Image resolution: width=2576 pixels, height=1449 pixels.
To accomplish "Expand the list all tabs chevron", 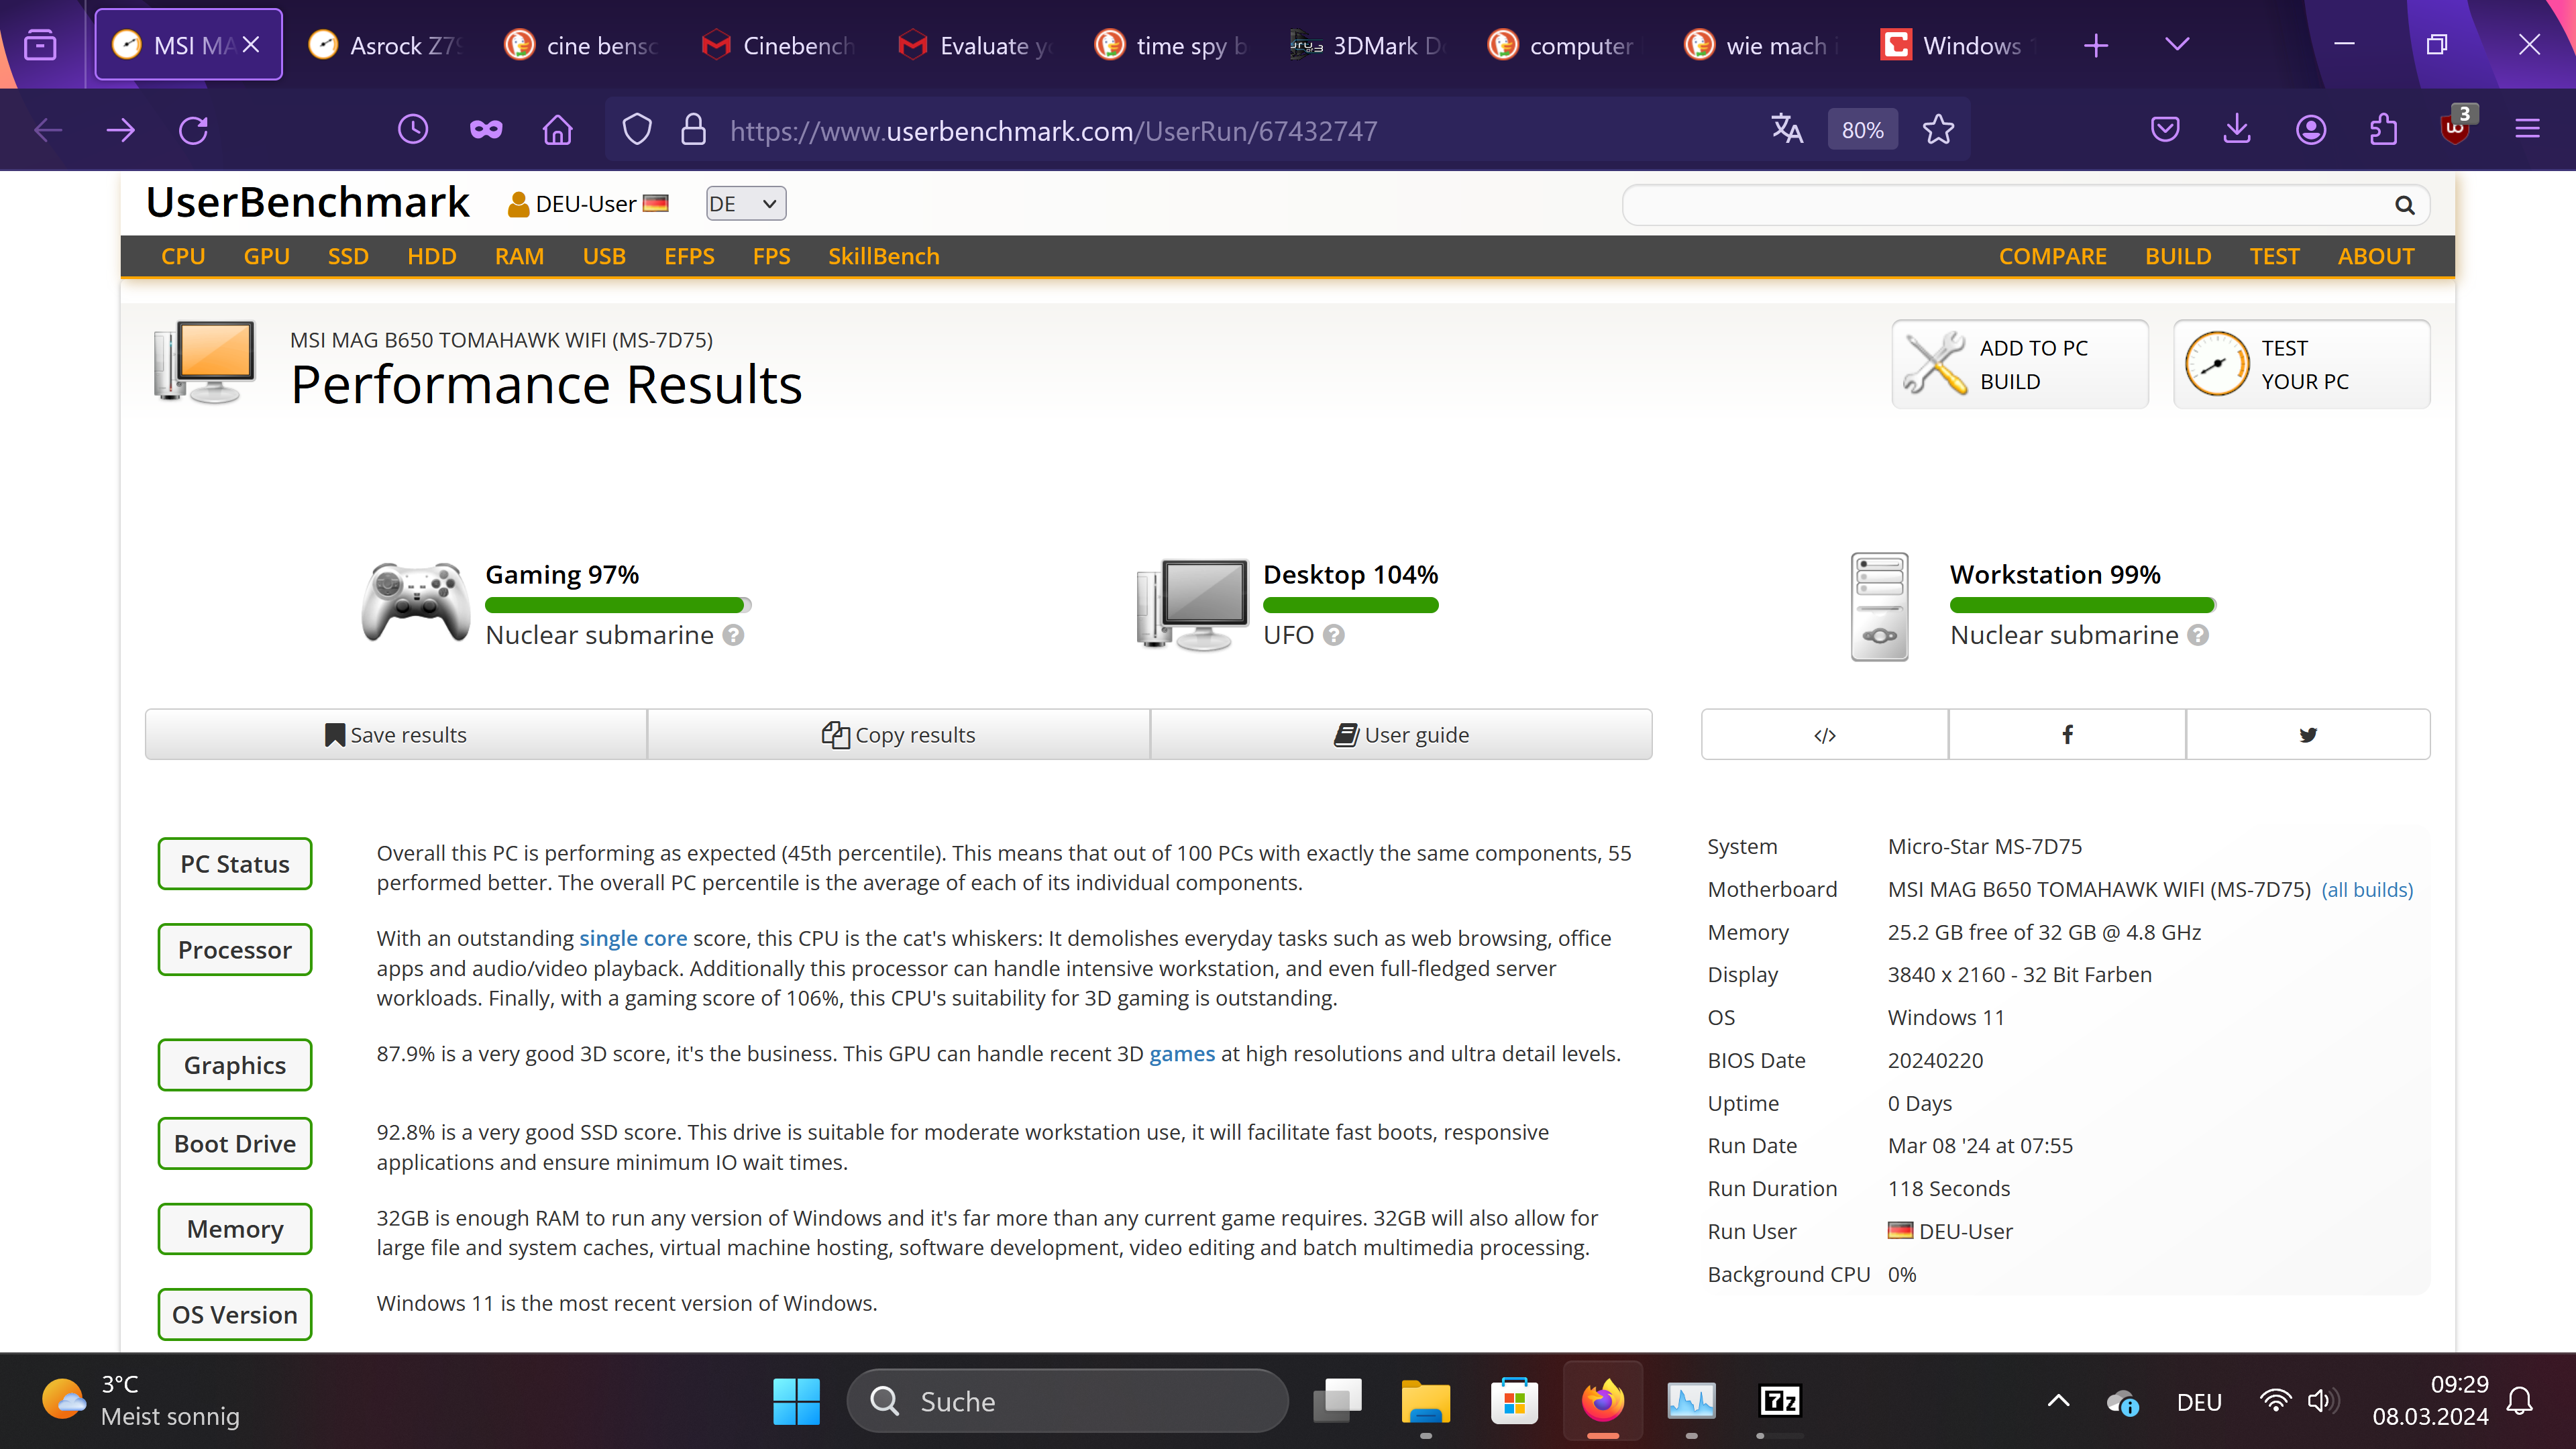I will pyautogui.click(x=2177, y=45).
